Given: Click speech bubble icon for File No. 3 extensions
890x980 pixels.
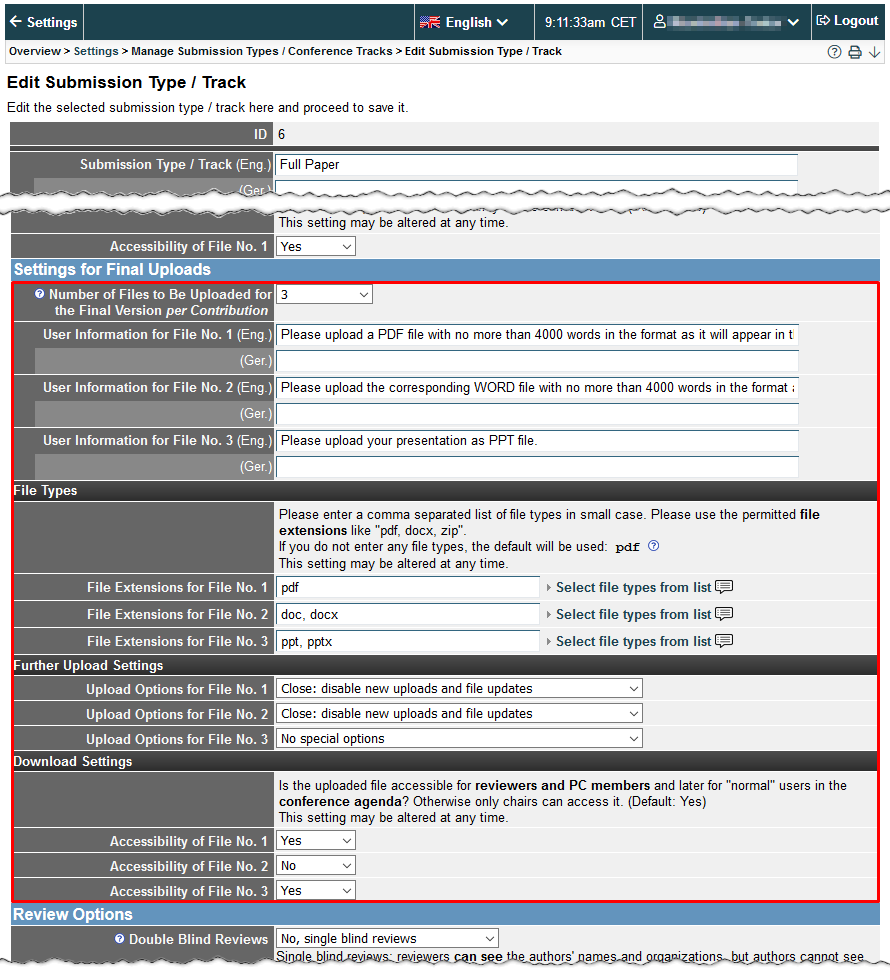Looking at the screenshot, I should [724, 641].
